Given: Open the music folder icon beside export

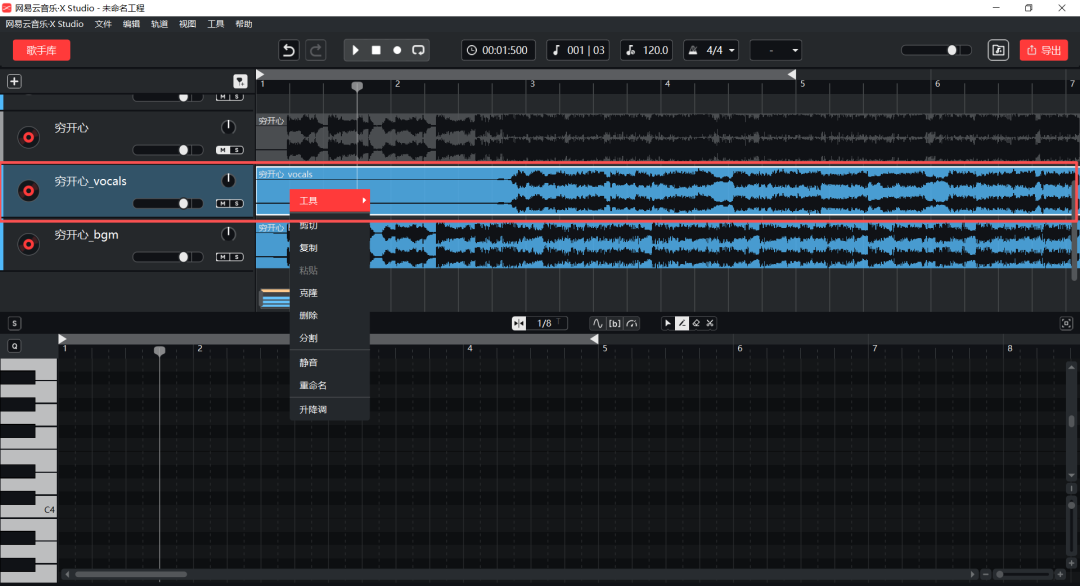Looking at the screenshot, I should pyautogui.click(x=997, y=50).
